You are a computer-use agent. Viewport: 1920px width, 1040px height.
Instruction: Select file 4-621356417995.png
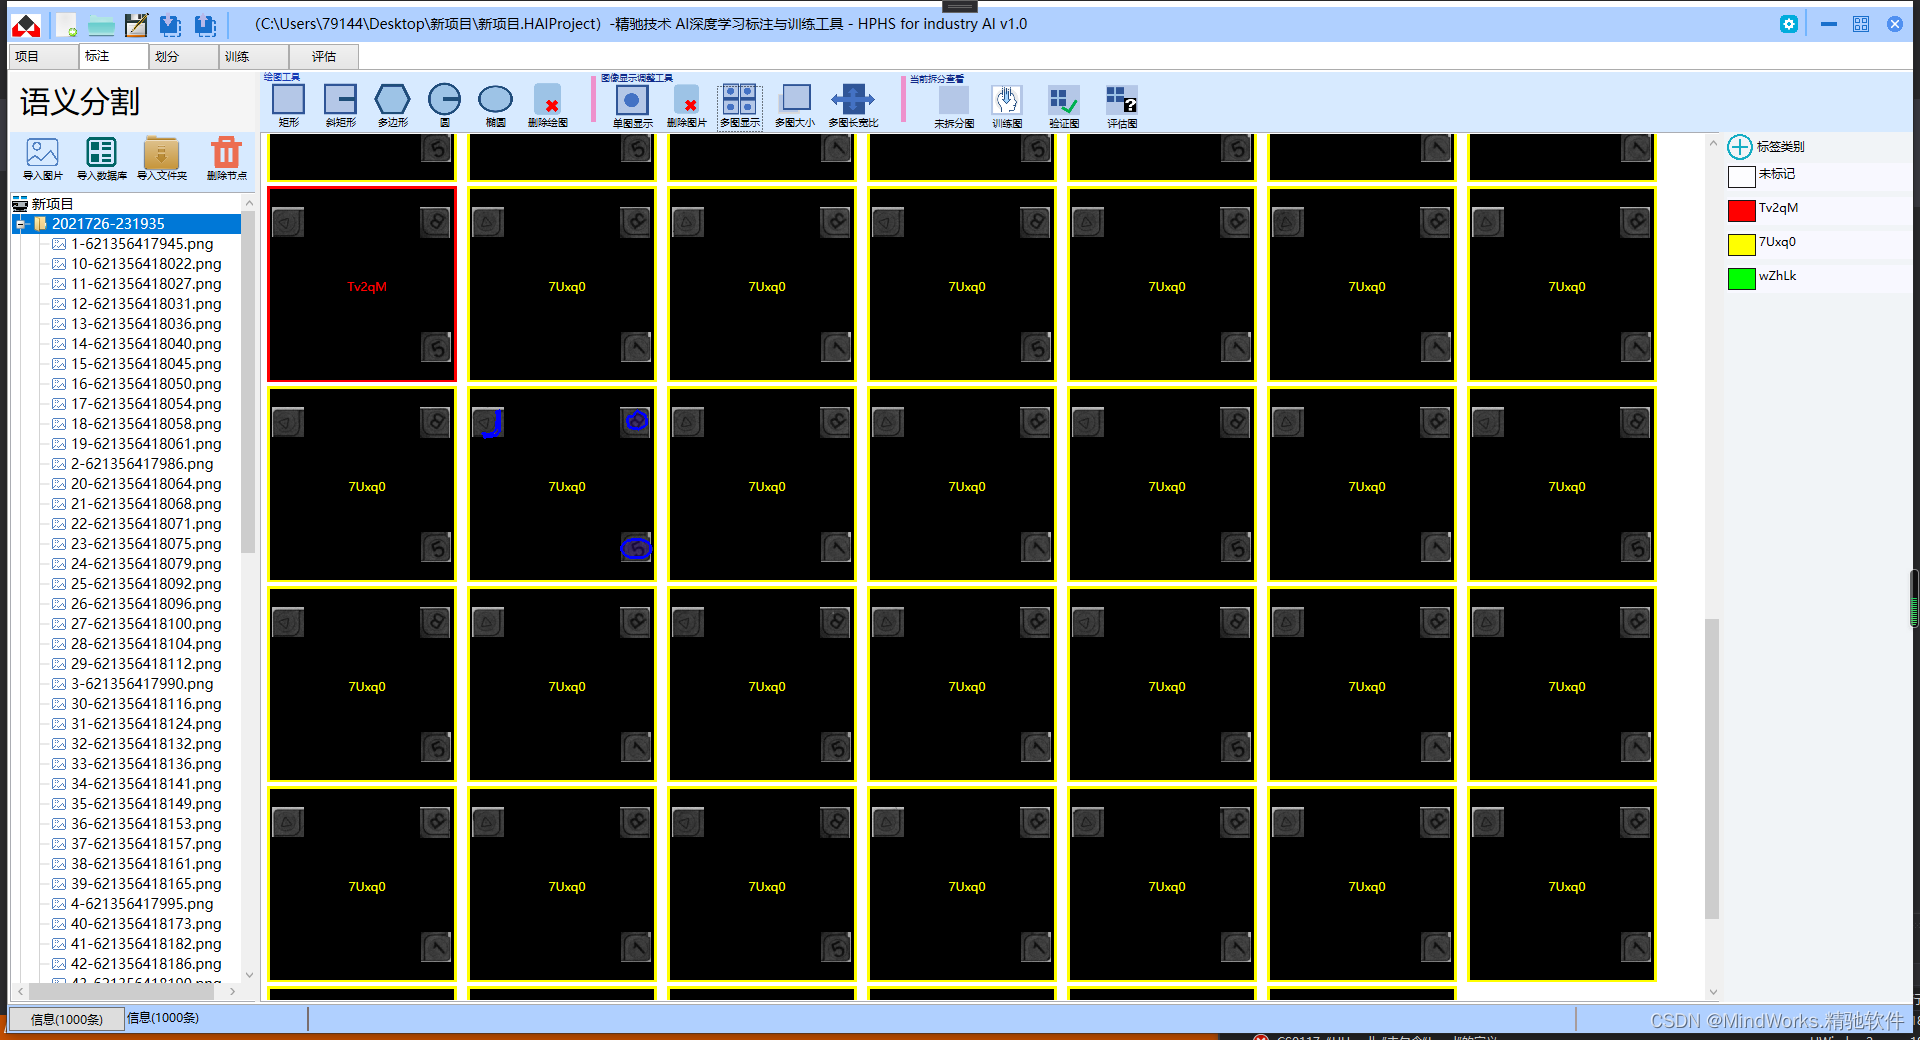pyautogui.click(x=142, y=904)
